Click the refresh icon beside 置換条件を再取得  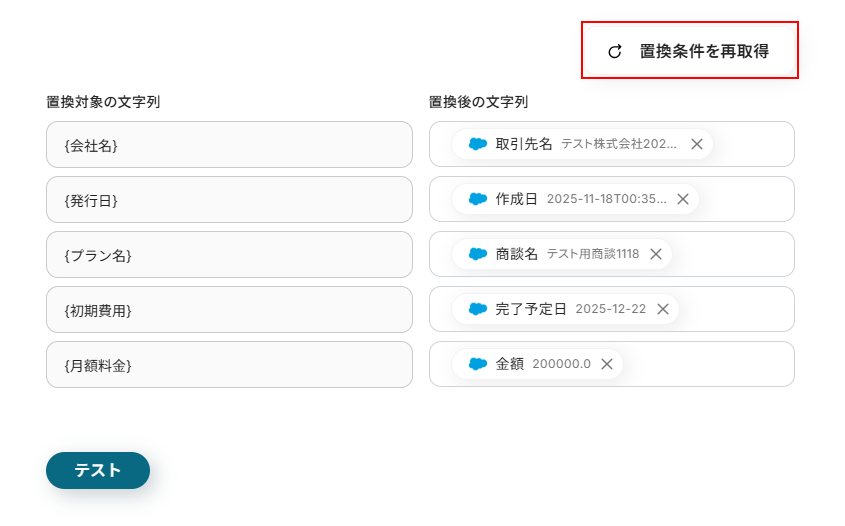(615, 51)
